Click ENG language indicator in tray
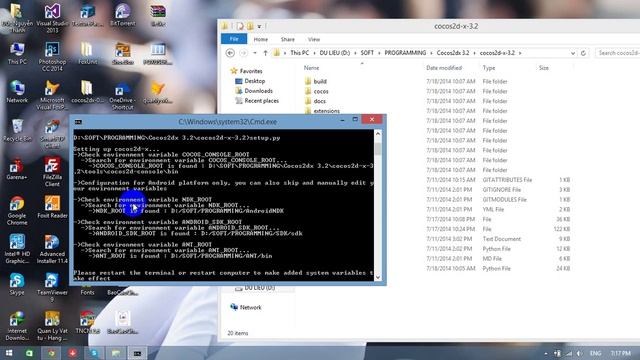The width and height of the screenshot is (640, 360). (x=595, y=353)
